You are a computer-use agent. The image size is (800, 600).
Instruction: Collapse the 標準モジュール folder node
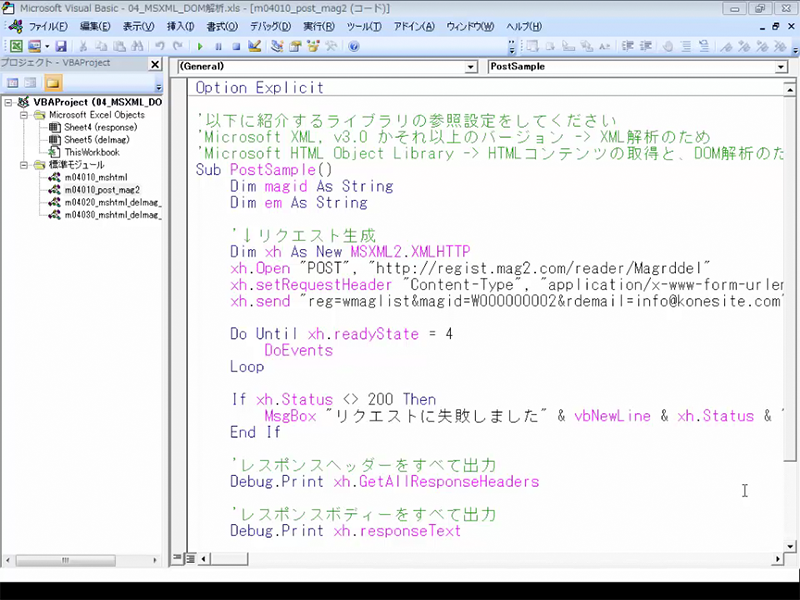(25, 164)
